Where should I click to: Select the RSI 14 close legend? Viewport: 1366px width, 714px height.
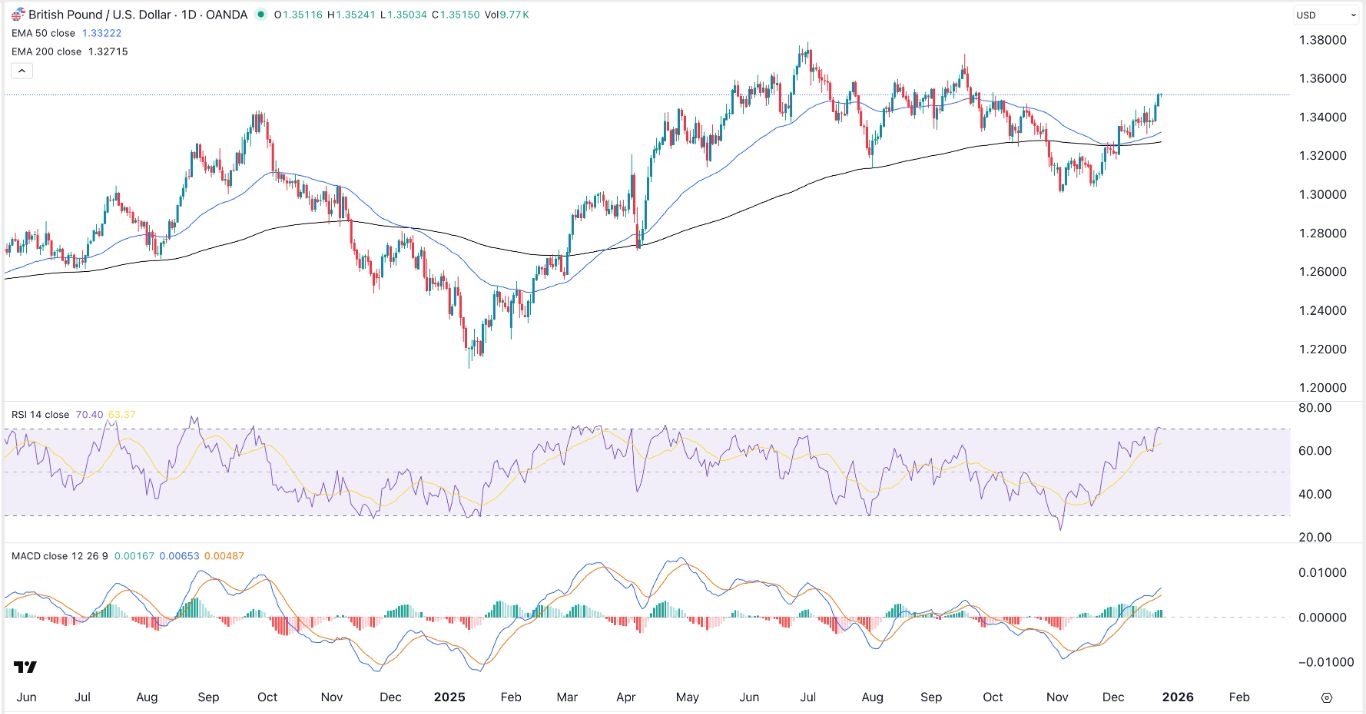click(40, 413)
